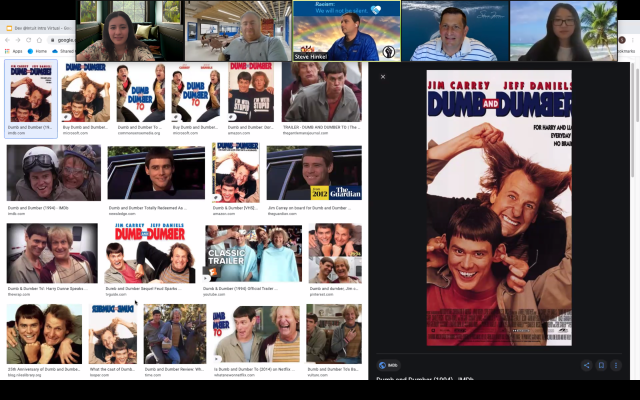Click the 'vulture.com' source text
Viewport: 640px width, 400px height.
pos(317,375)
